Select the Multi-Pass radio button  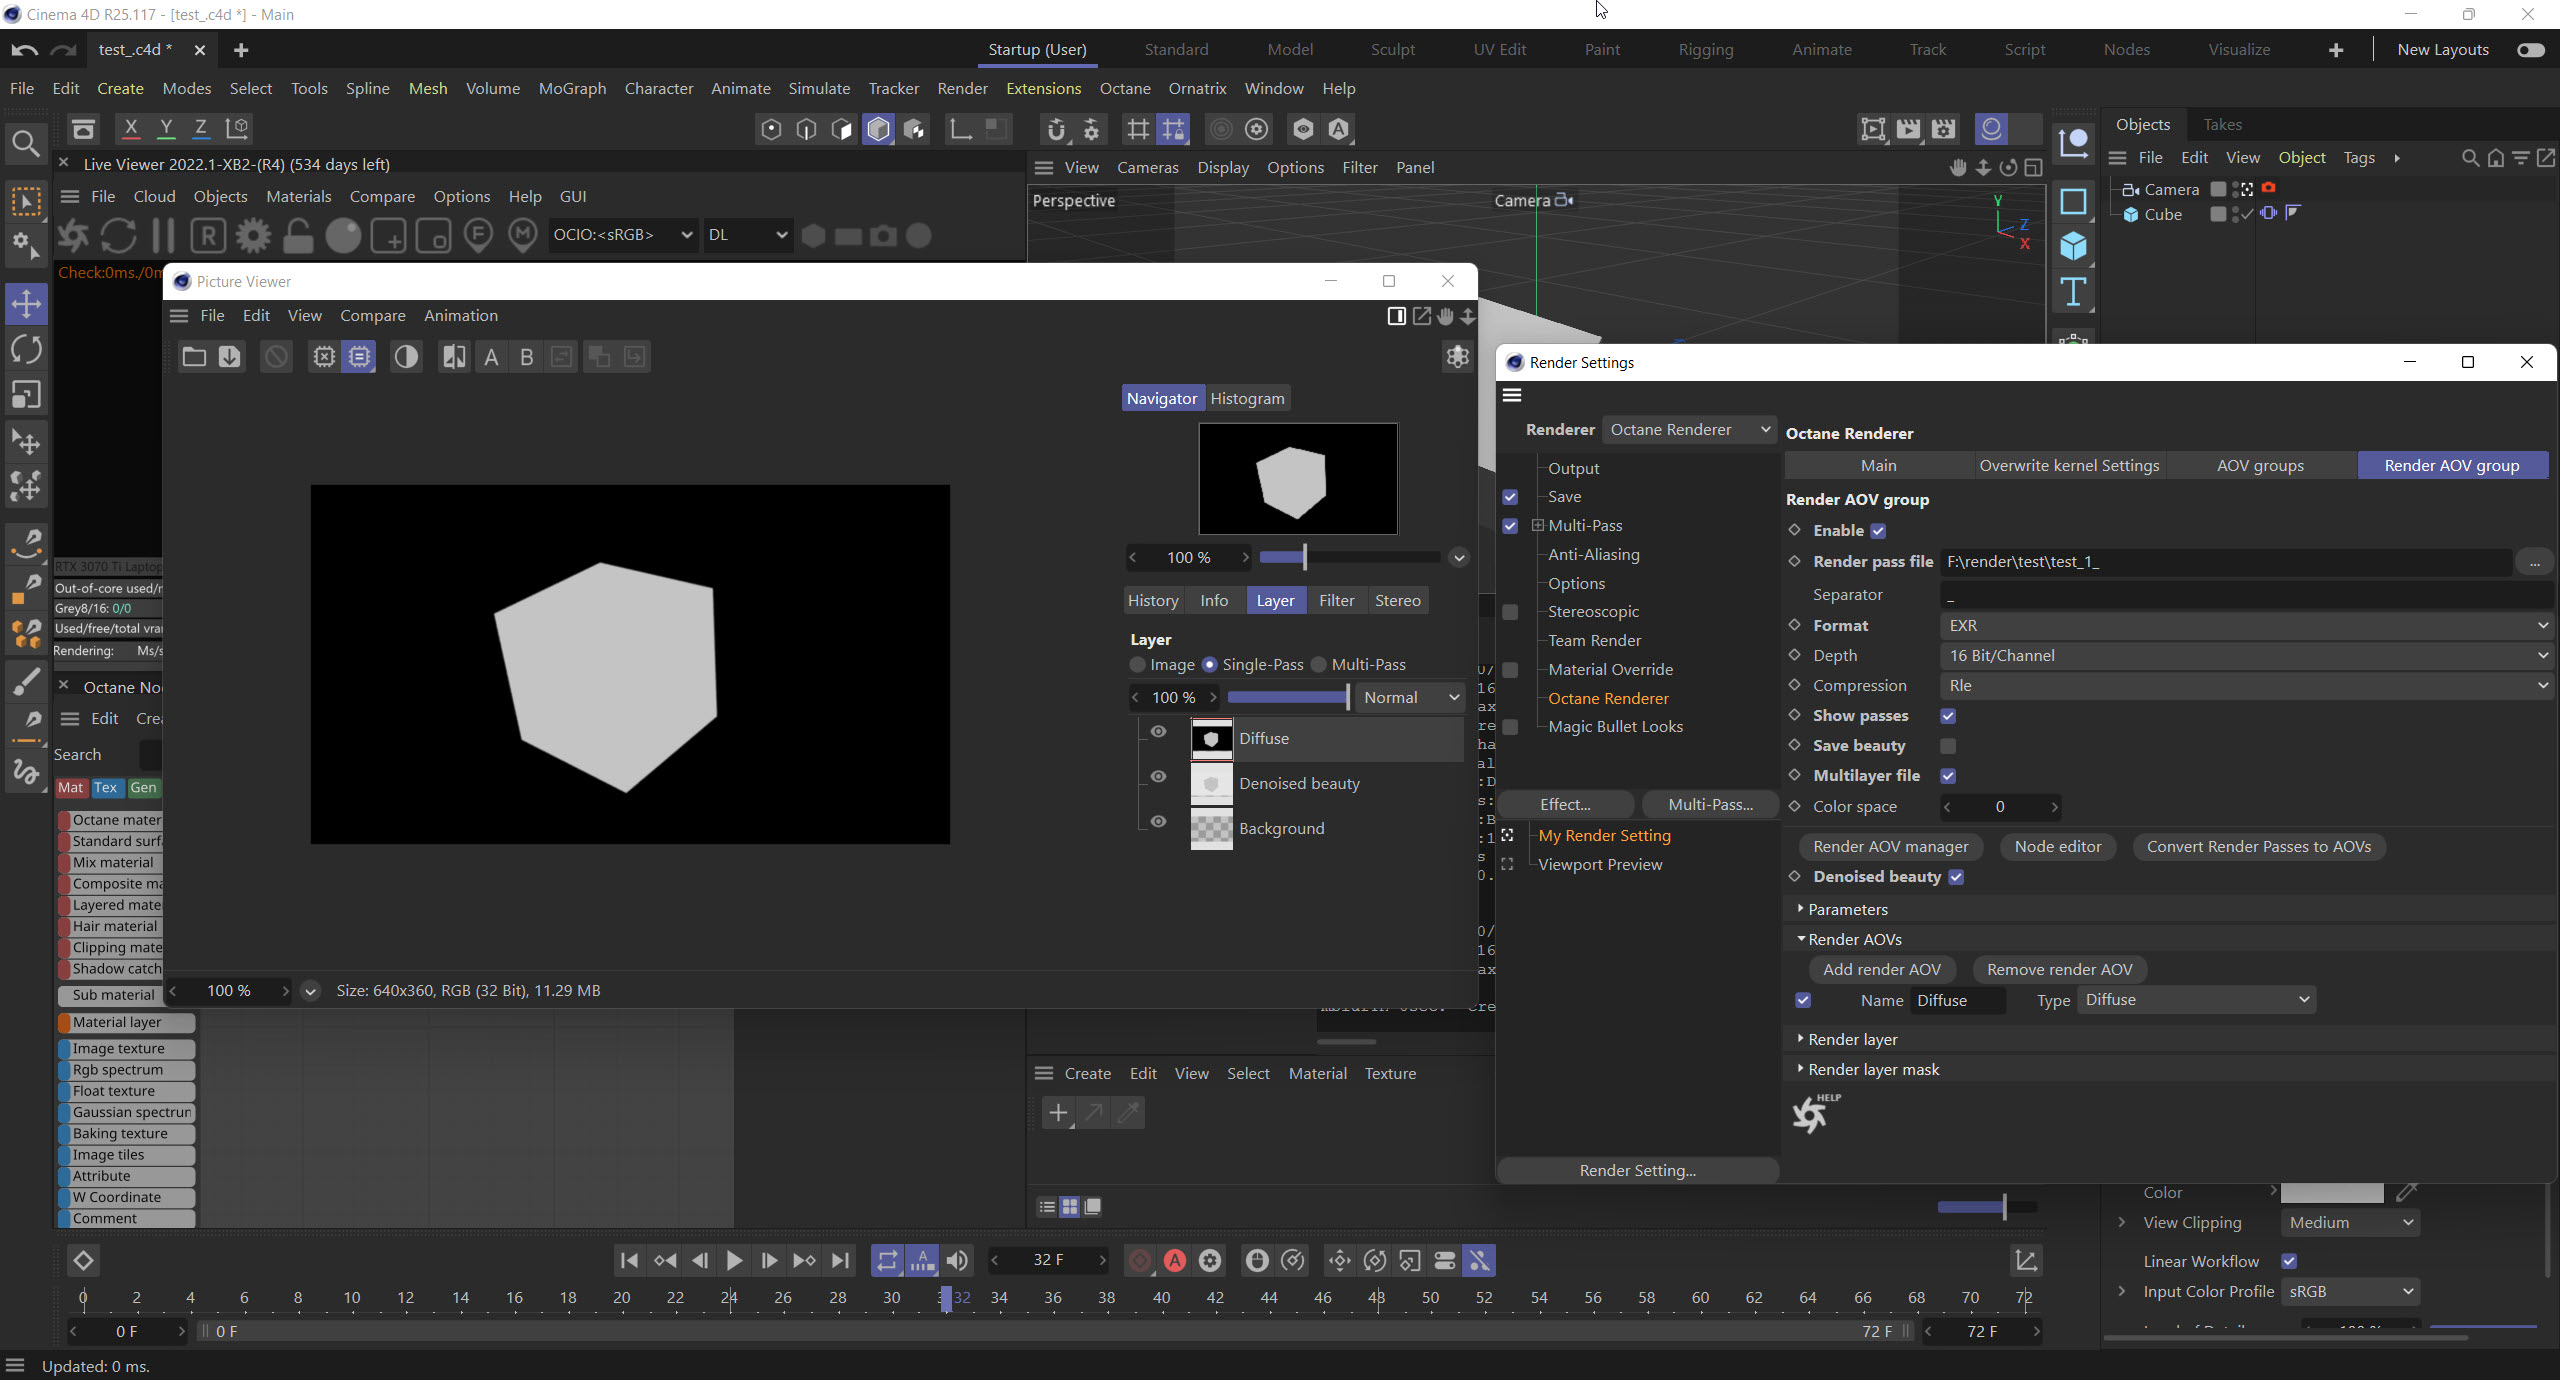click(1319, 665)
